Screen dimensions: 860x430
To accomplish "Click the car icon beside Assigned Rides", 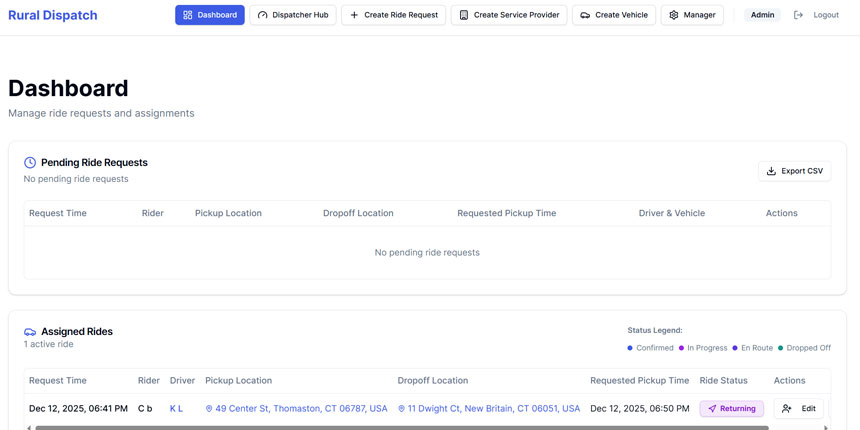I will [30, 332].
